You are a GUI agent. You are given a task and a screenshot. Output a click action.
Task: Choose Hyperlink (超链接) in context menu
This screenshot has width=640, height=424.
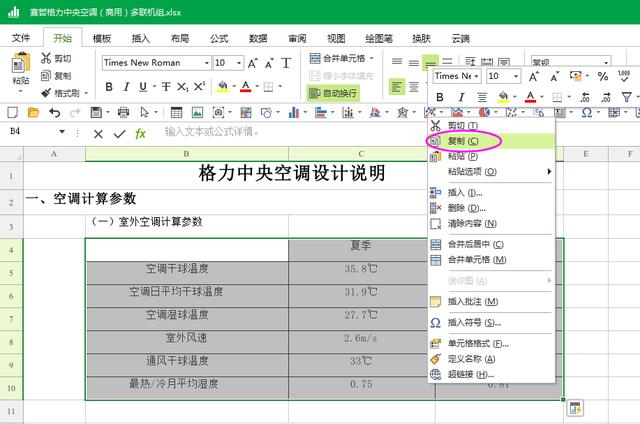coord(491,374)
